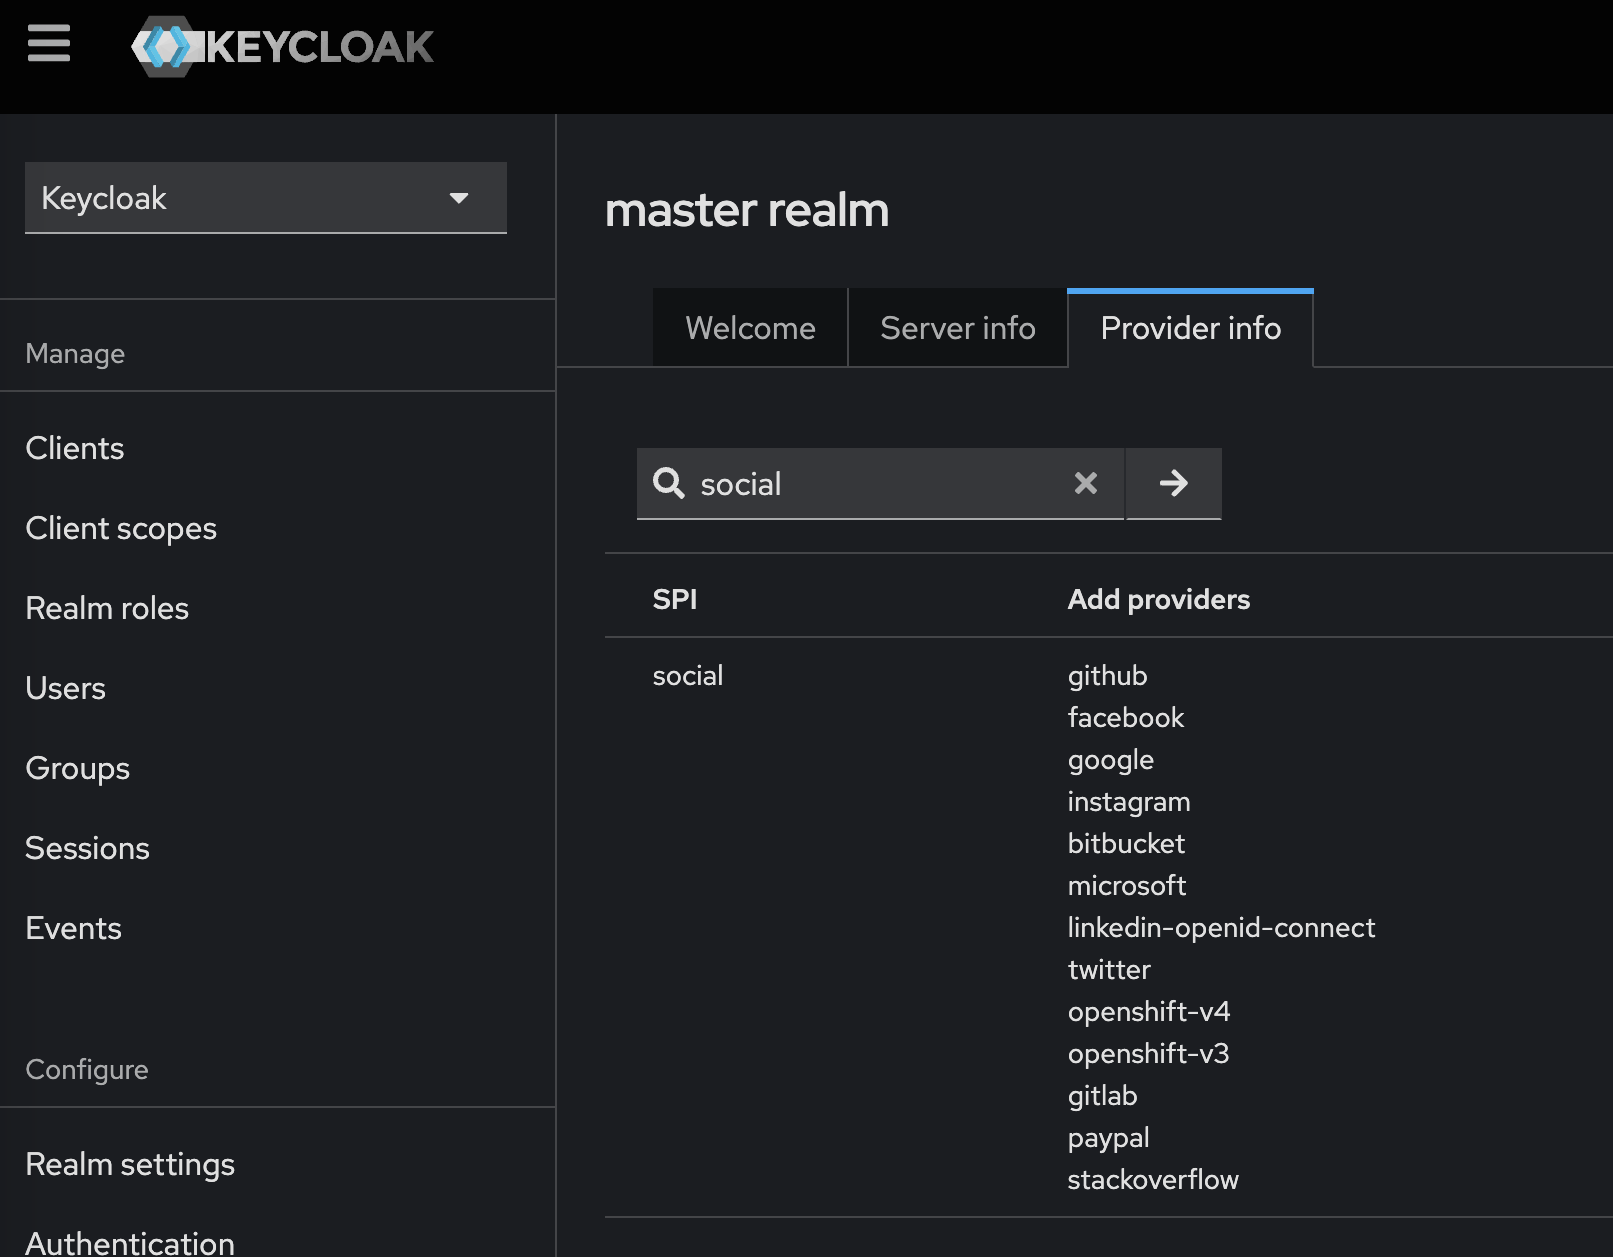Select the facebook provider entry
This screenshot has width=1613, height=1257.
[x=1126, y=717]
